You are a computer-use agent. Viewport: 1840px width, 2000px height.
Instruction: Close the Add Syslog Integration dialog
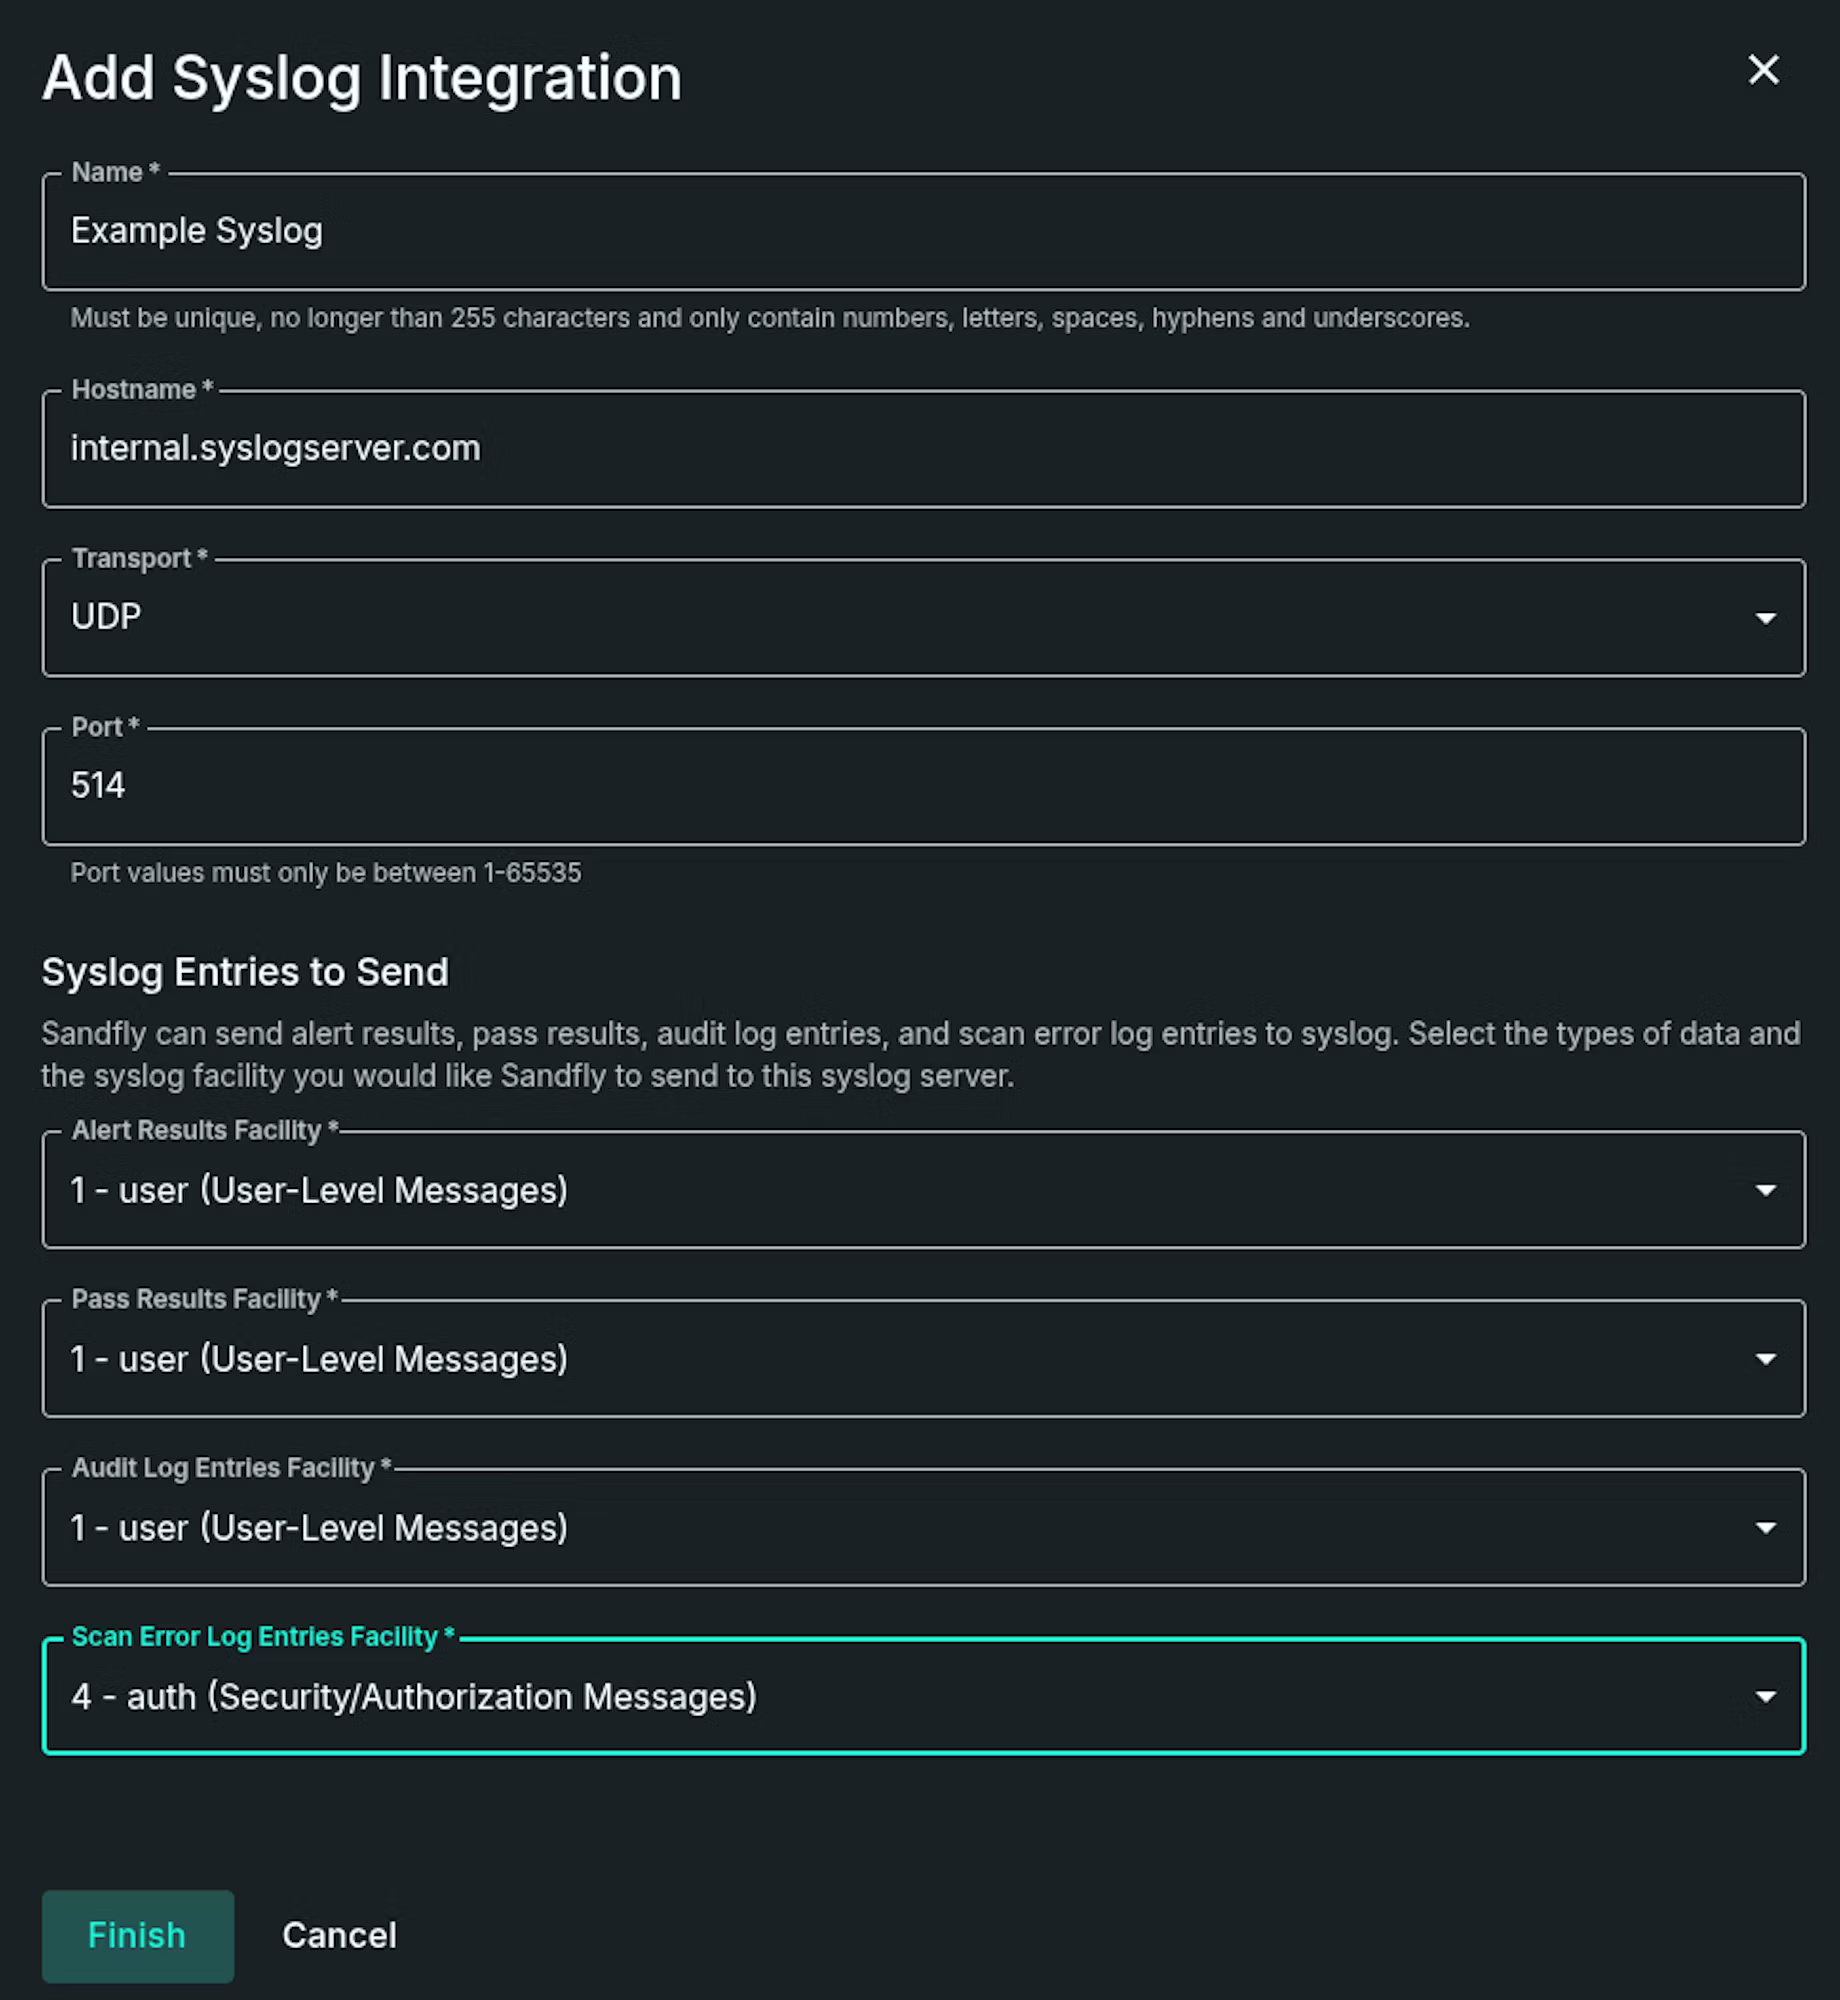(1763, 70)
